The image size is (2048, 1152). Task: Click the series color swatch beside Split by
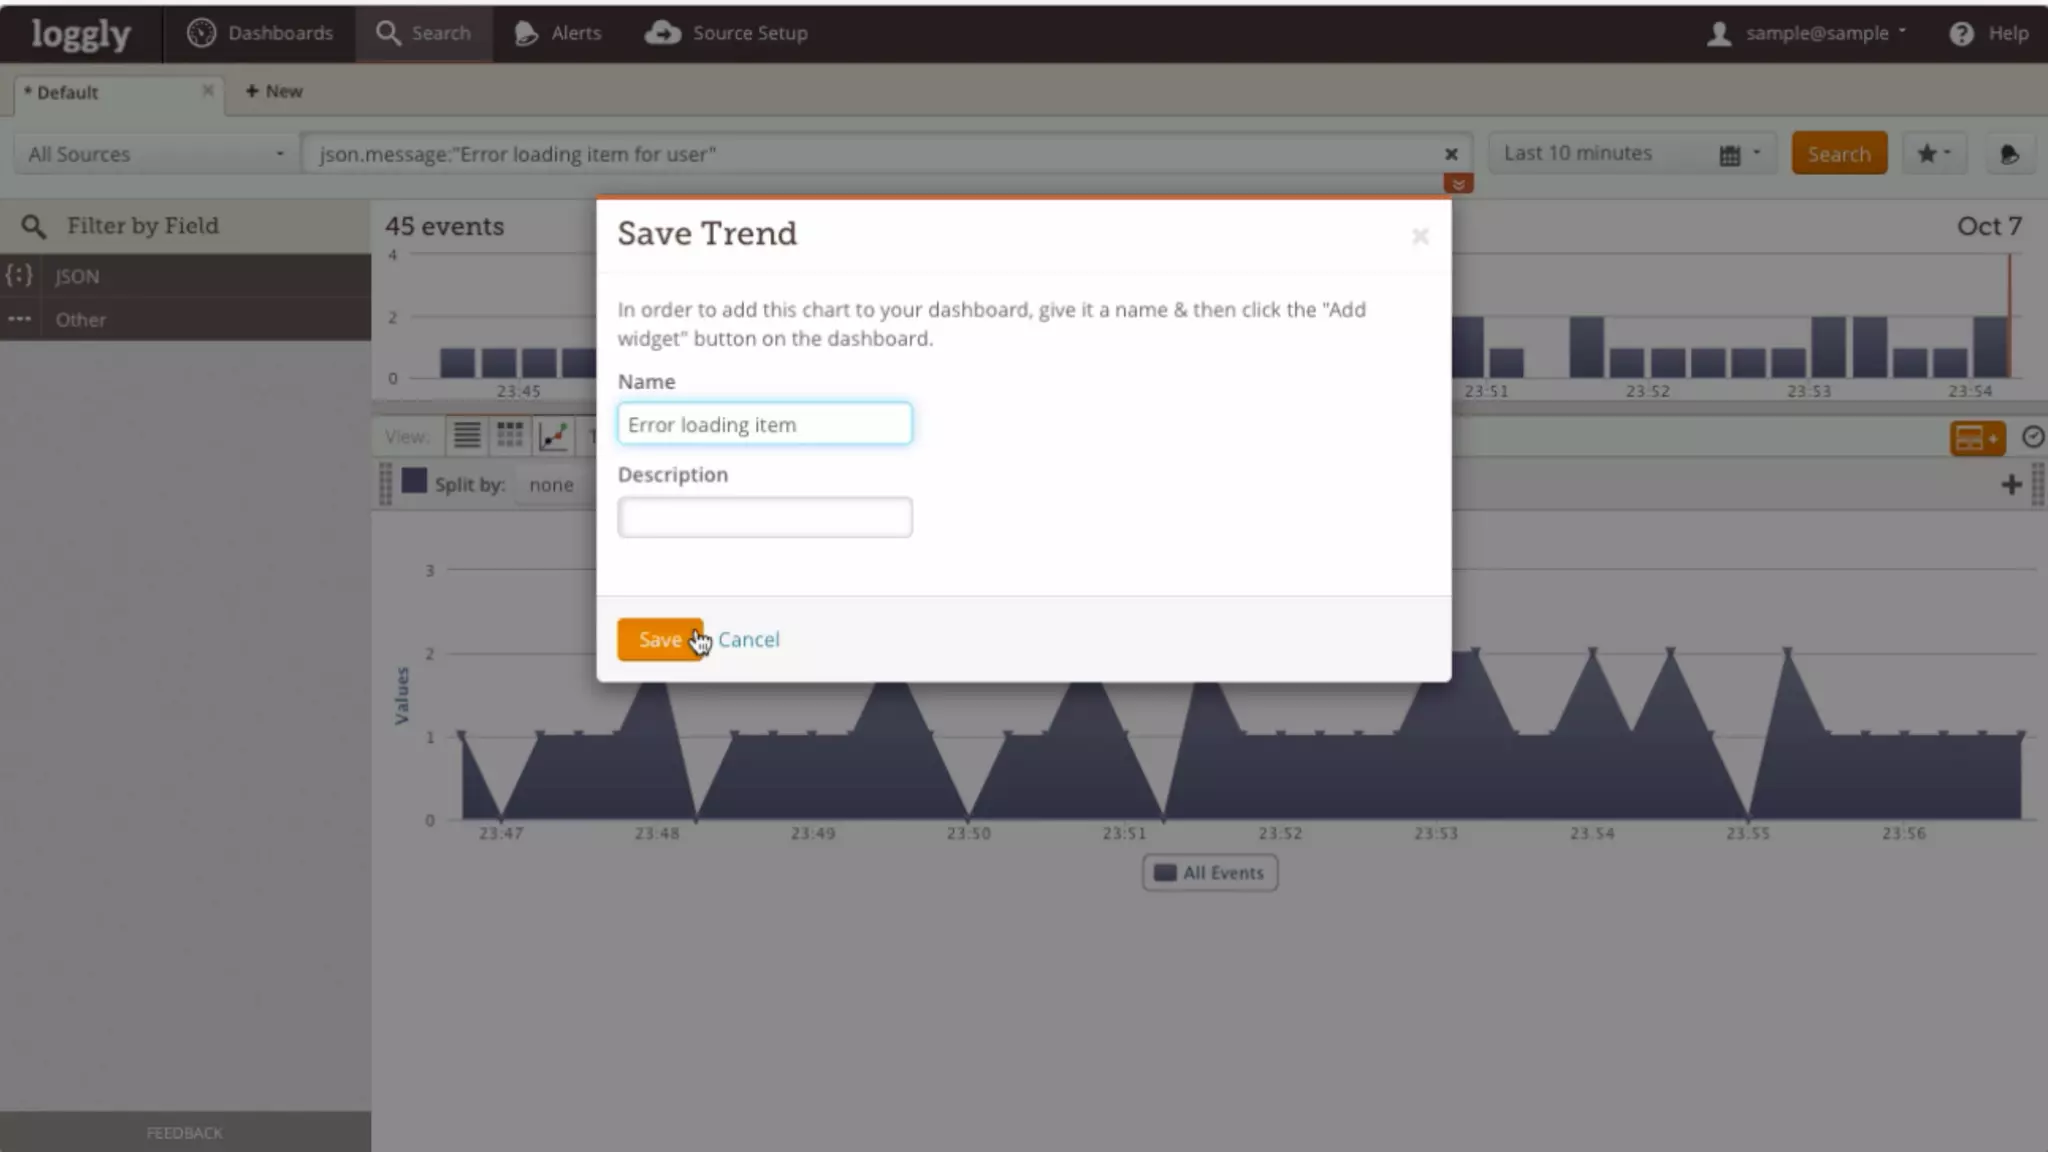point(414,482)
